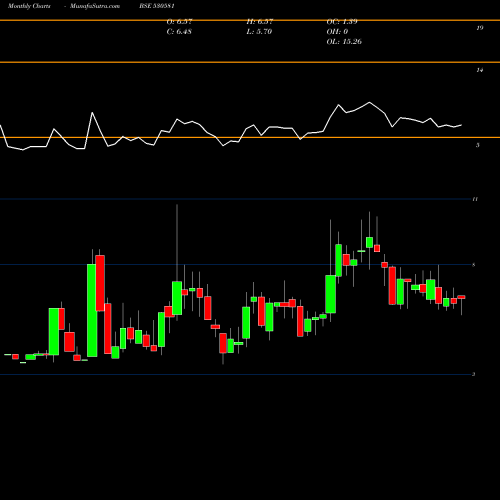Image resolution: width=500 pixels, height=500 pixels.
Task: Click the "OH: 0" value
Action: click(337, 32)
